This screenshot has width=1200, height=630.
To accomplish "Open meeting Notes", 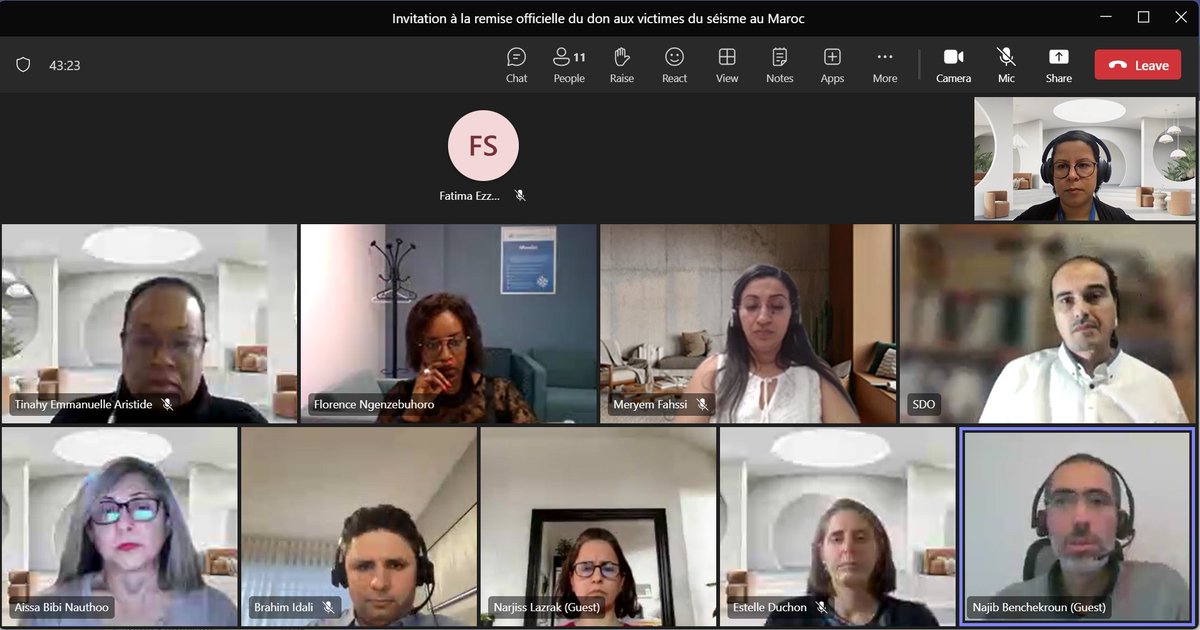I will pyautogui.click(x=780, y=65).
